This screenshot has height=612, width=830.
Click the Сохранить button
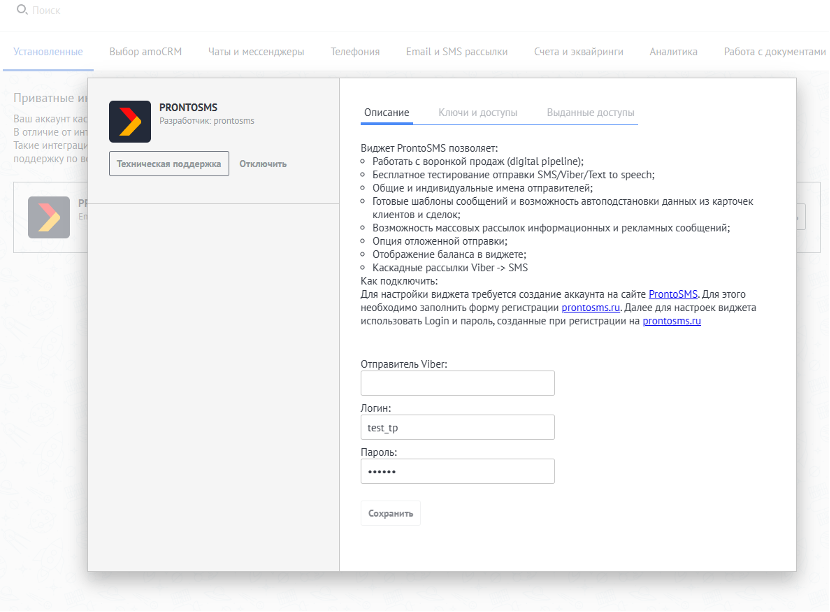click(x=391, y=513)
